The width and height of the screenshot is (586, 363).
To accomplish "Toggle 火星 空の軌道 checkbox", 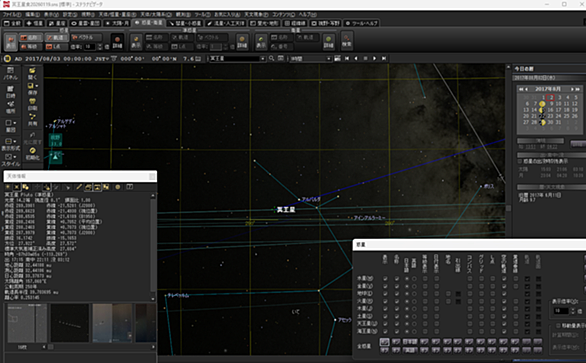I will (x=504, y=301).
